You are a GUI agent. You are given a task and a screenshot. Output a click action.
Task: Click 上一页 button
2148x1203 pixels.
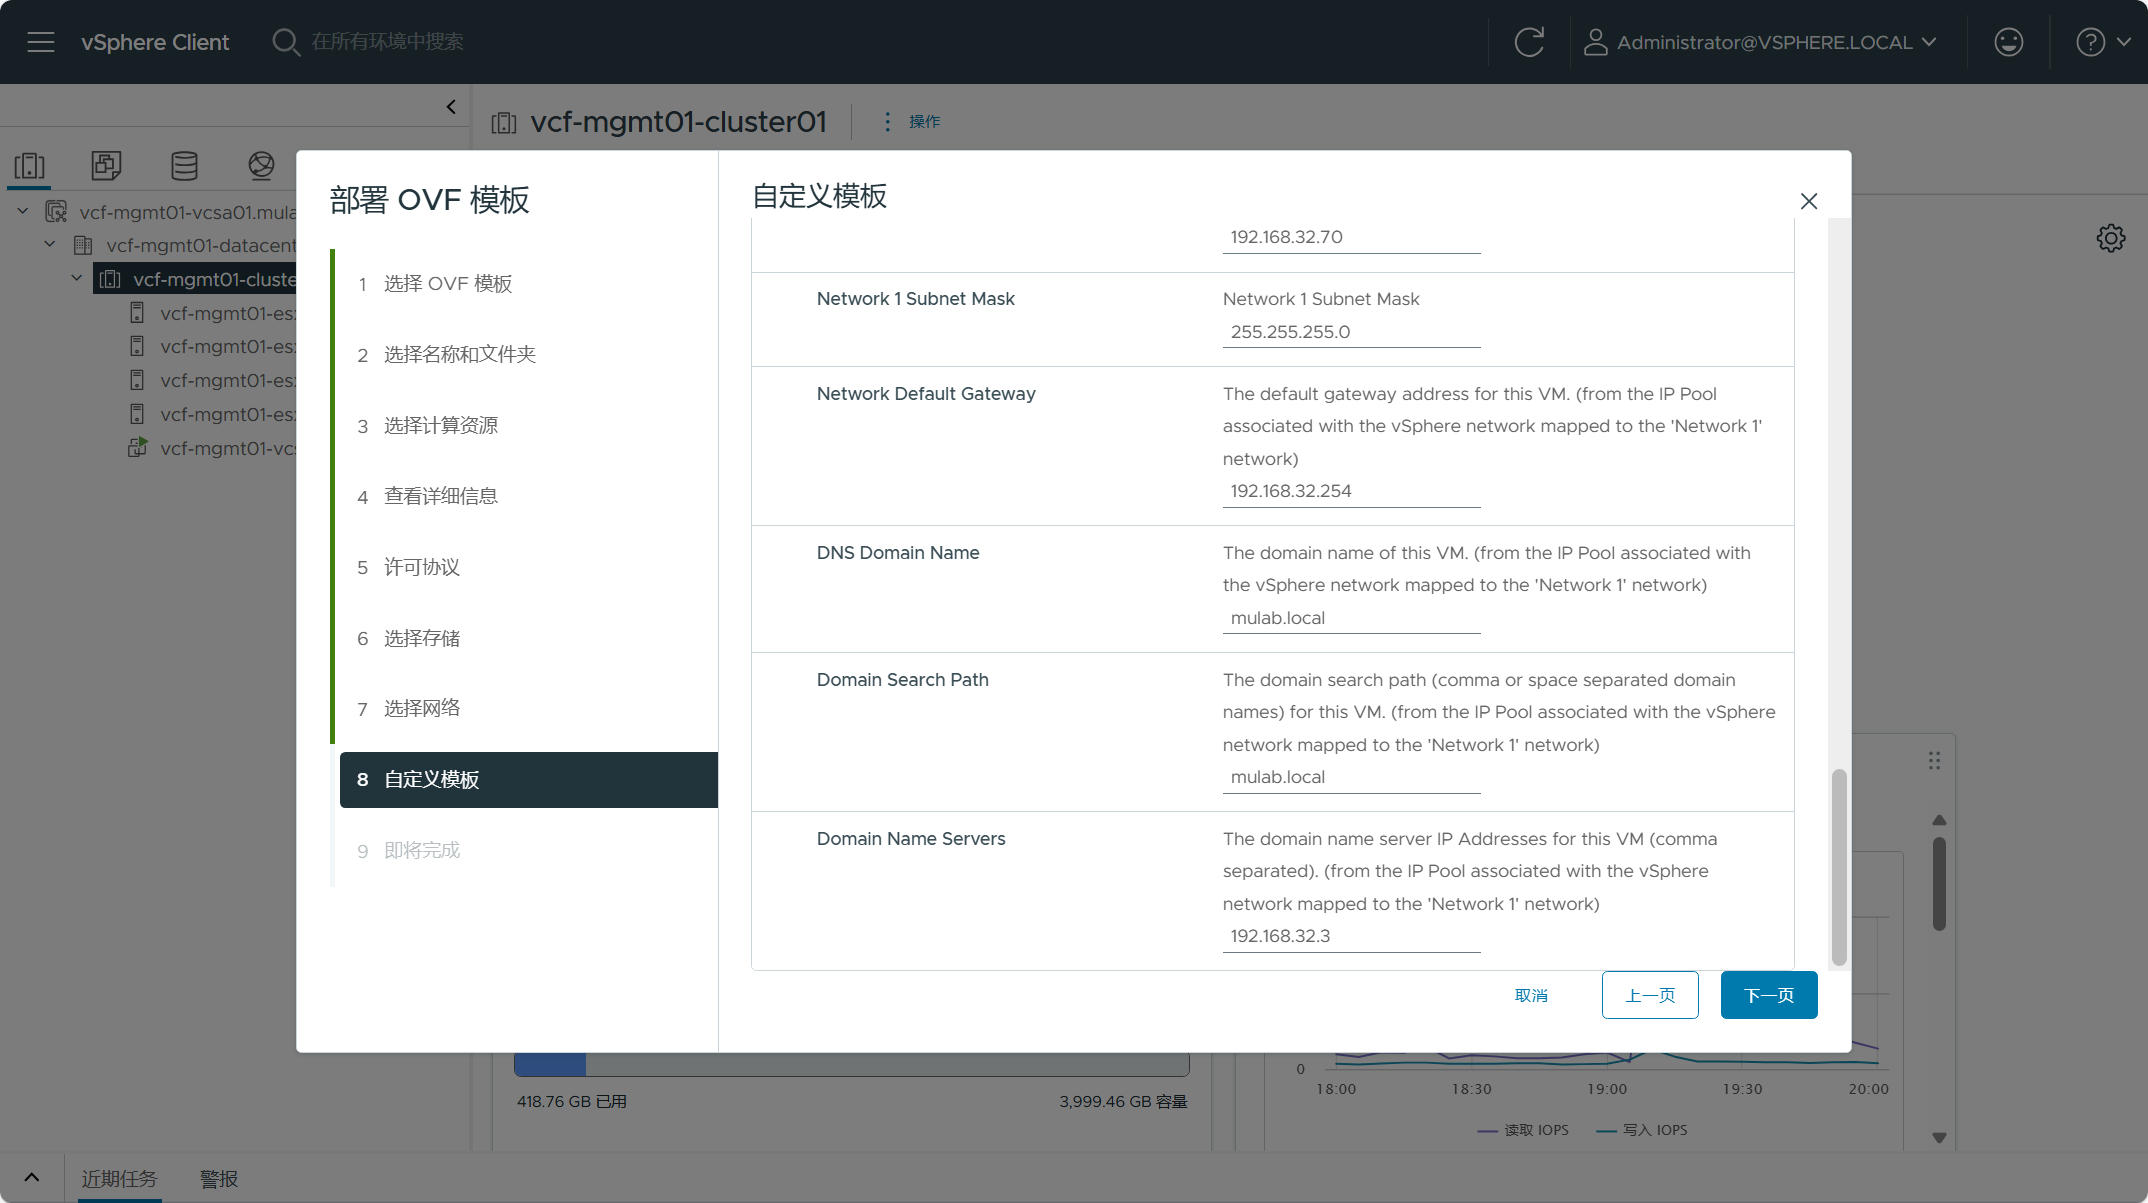click(1649, 995)
